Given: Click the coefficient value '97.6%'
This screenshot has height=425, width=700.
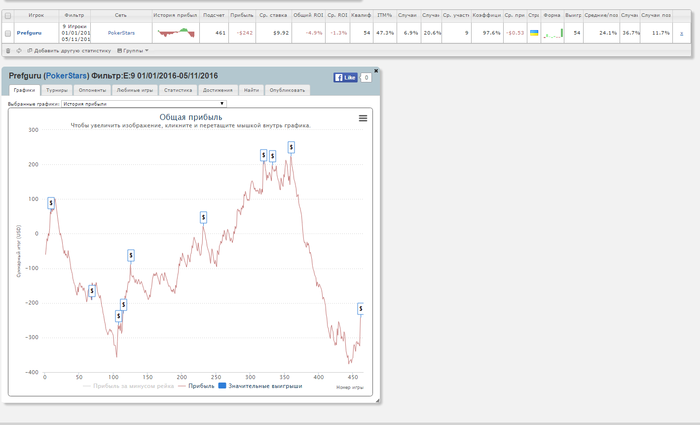Looking at the screenshot, I should click(492, 33).
